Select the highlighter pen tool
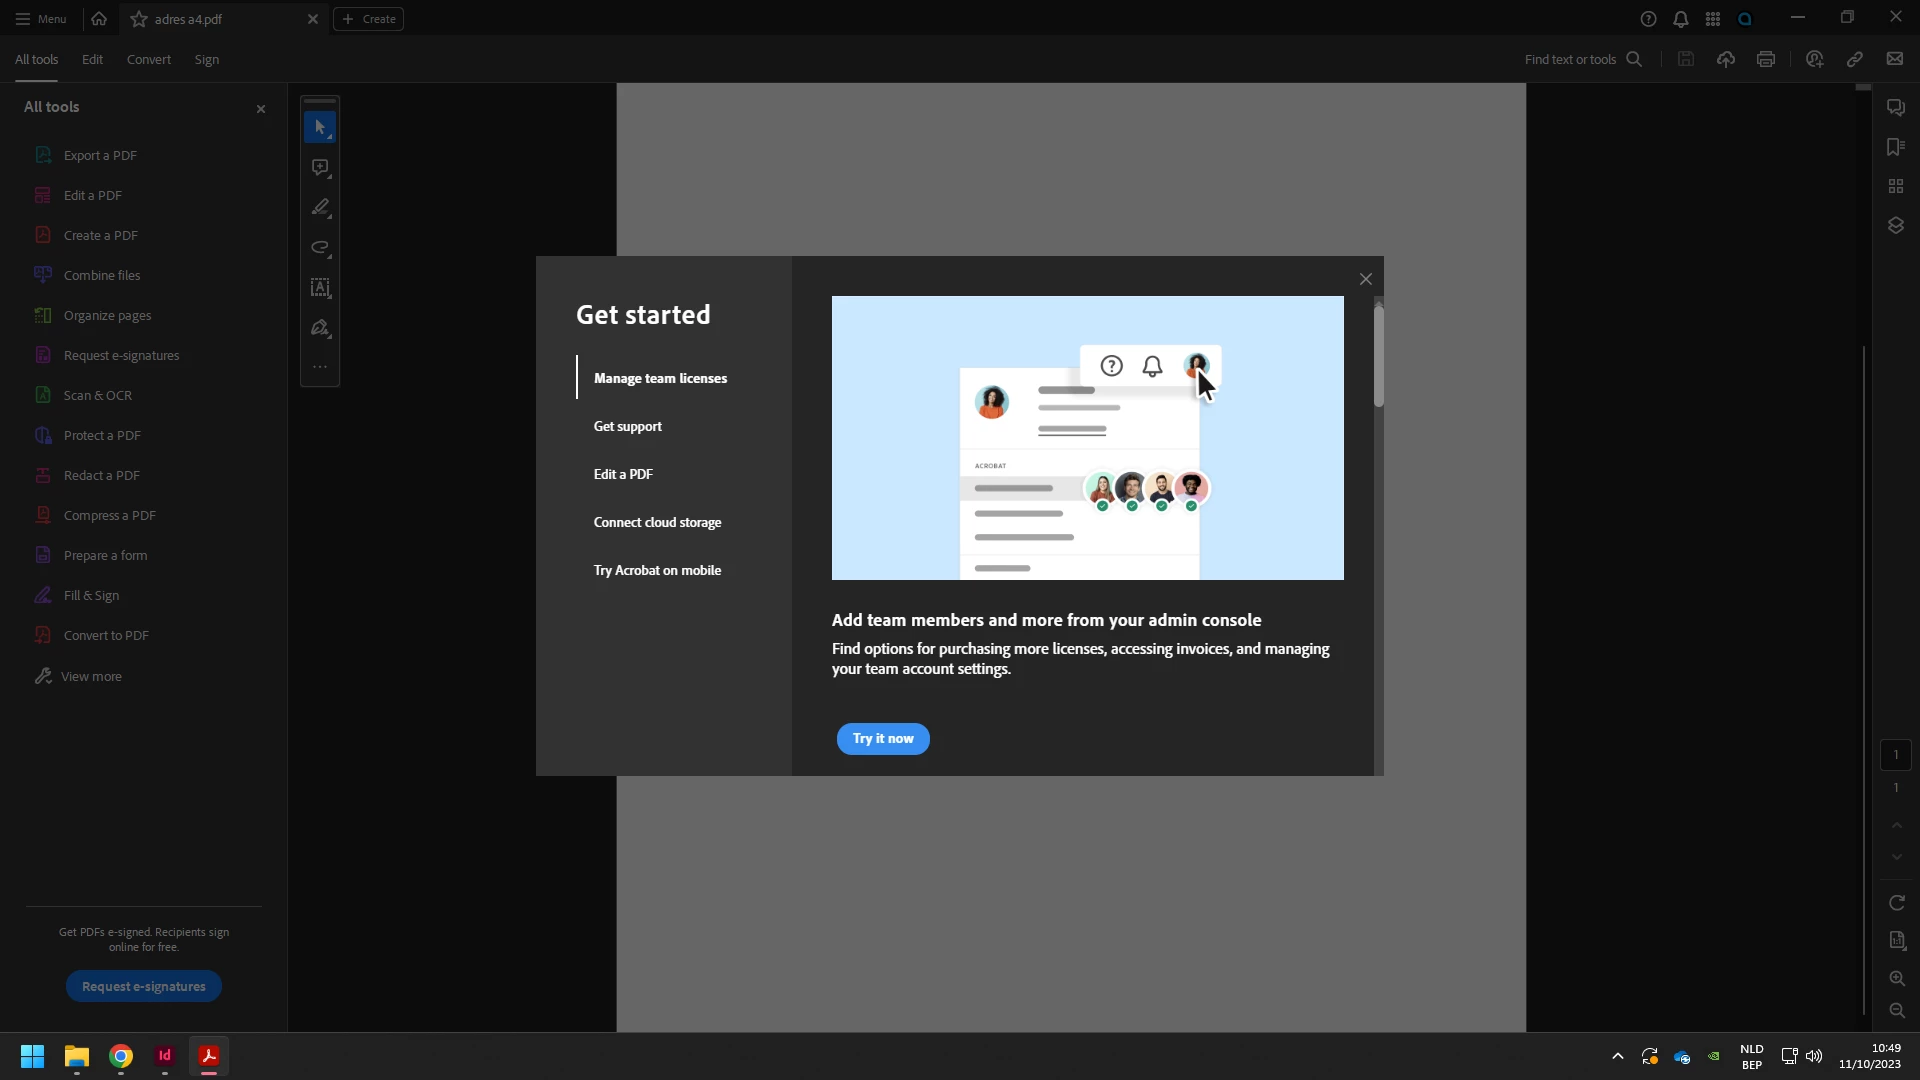 coord(320,208)
